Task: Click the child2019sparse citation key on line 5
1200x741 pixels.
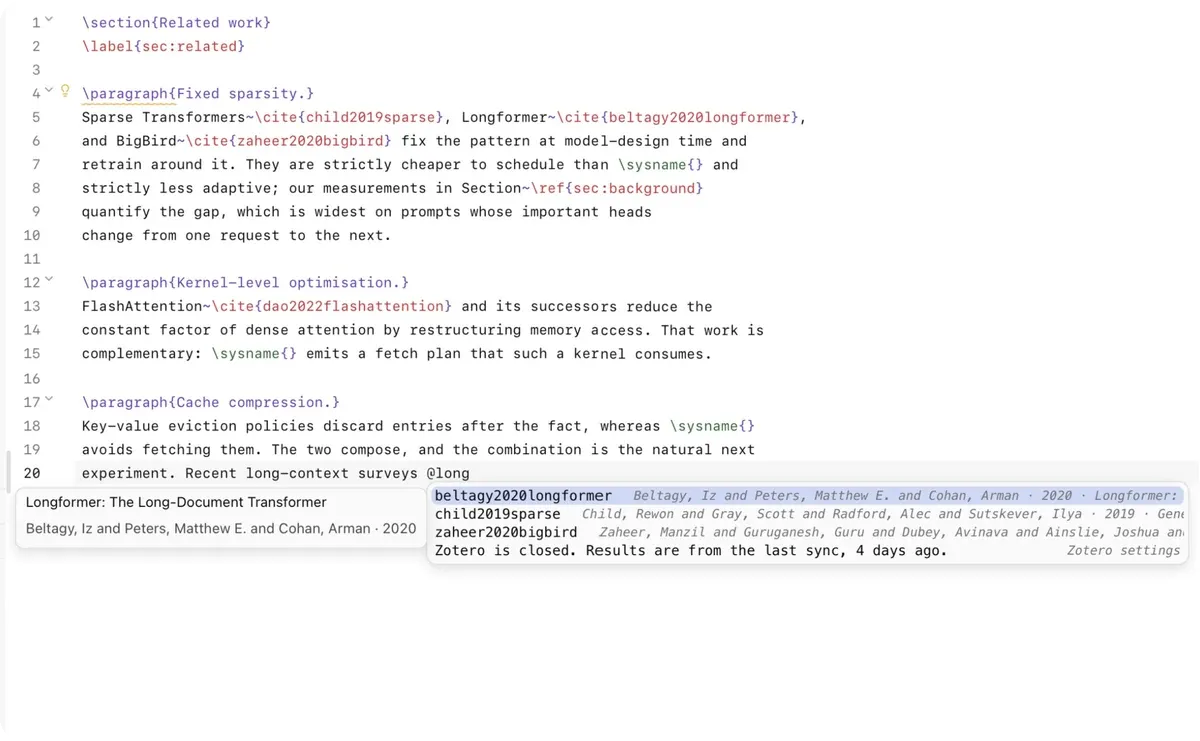Action: click(x=370, y=117)
